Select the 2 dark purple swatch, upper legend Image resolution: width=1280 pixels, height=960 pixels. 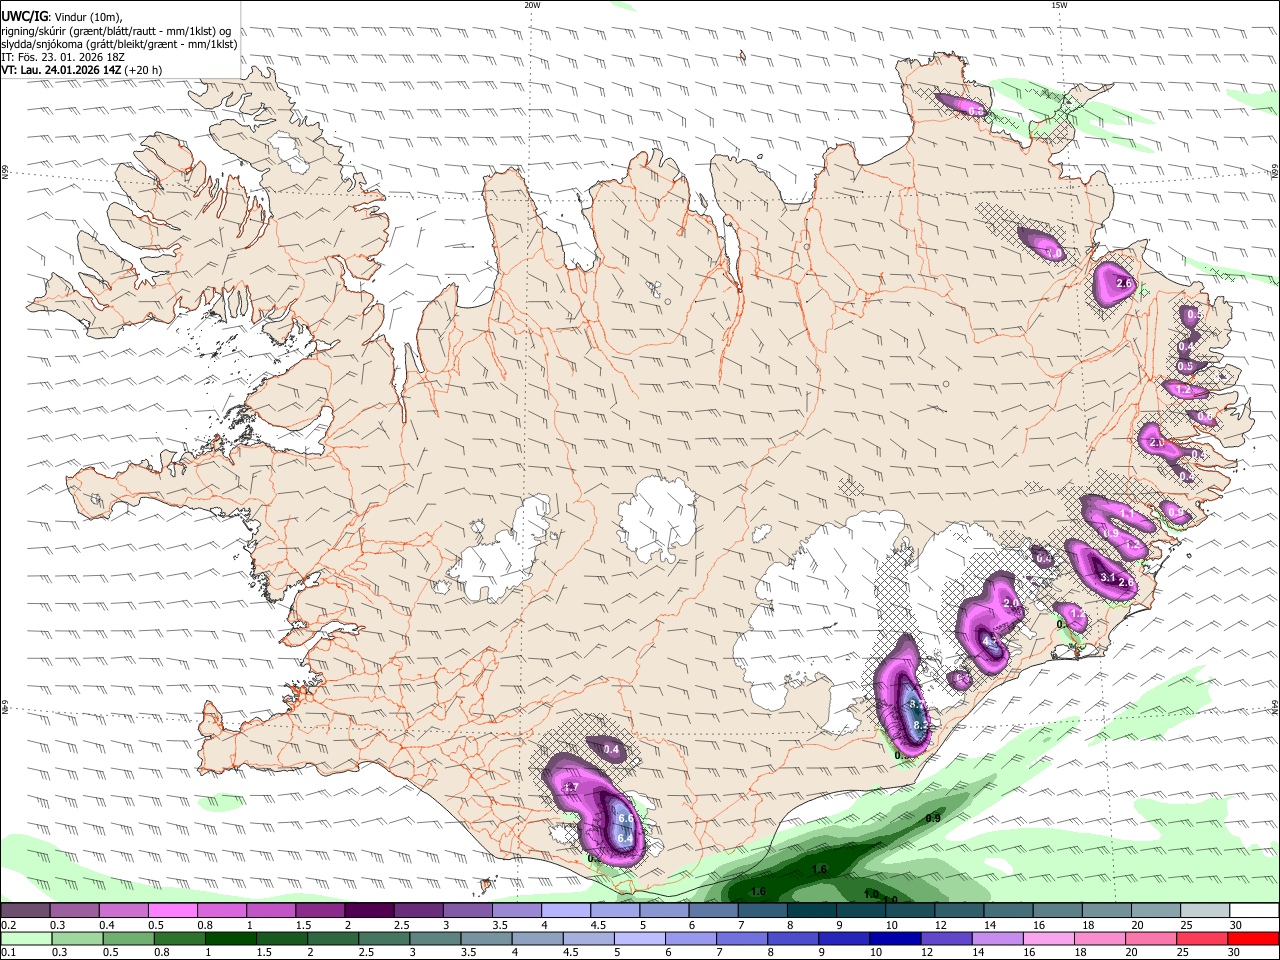(368, 911)
